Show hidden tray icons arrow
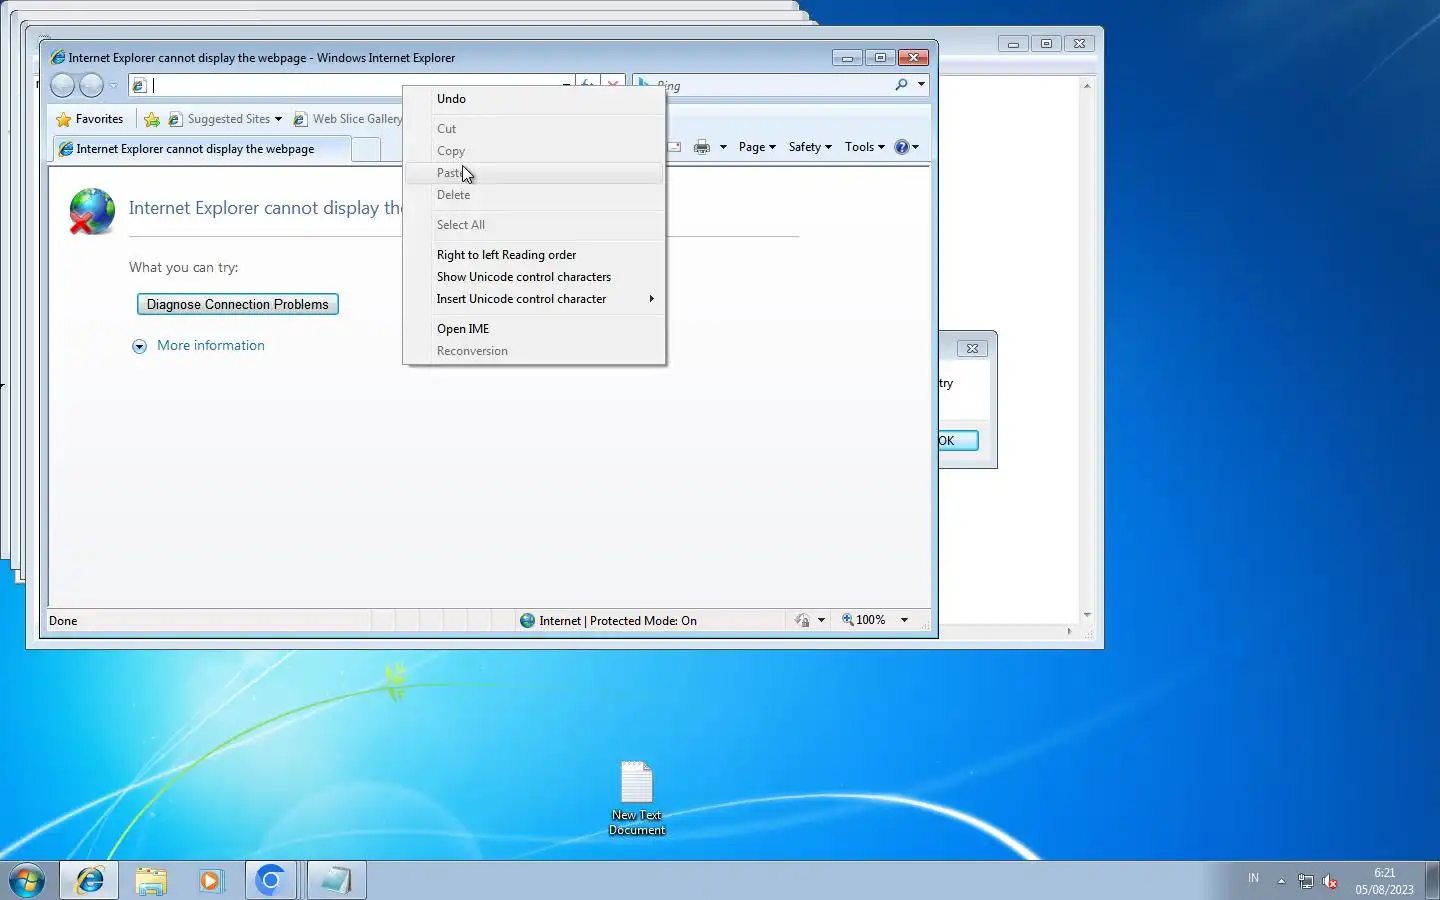The width and height of the screenshot is (1440, 900). click(x=1281, y=881)
